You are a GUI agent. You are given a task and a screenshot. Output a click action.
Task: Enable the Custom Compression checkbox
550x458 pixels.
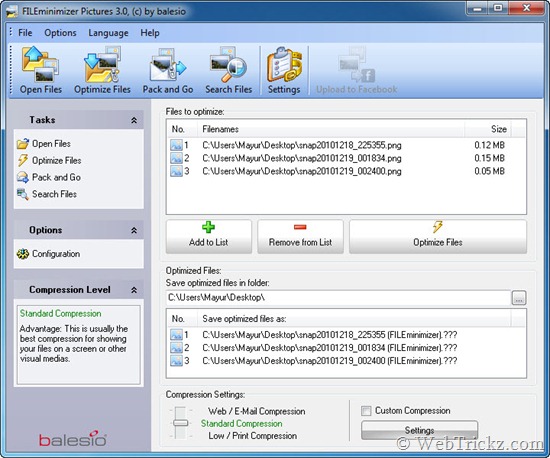click(x=366, y=411)
